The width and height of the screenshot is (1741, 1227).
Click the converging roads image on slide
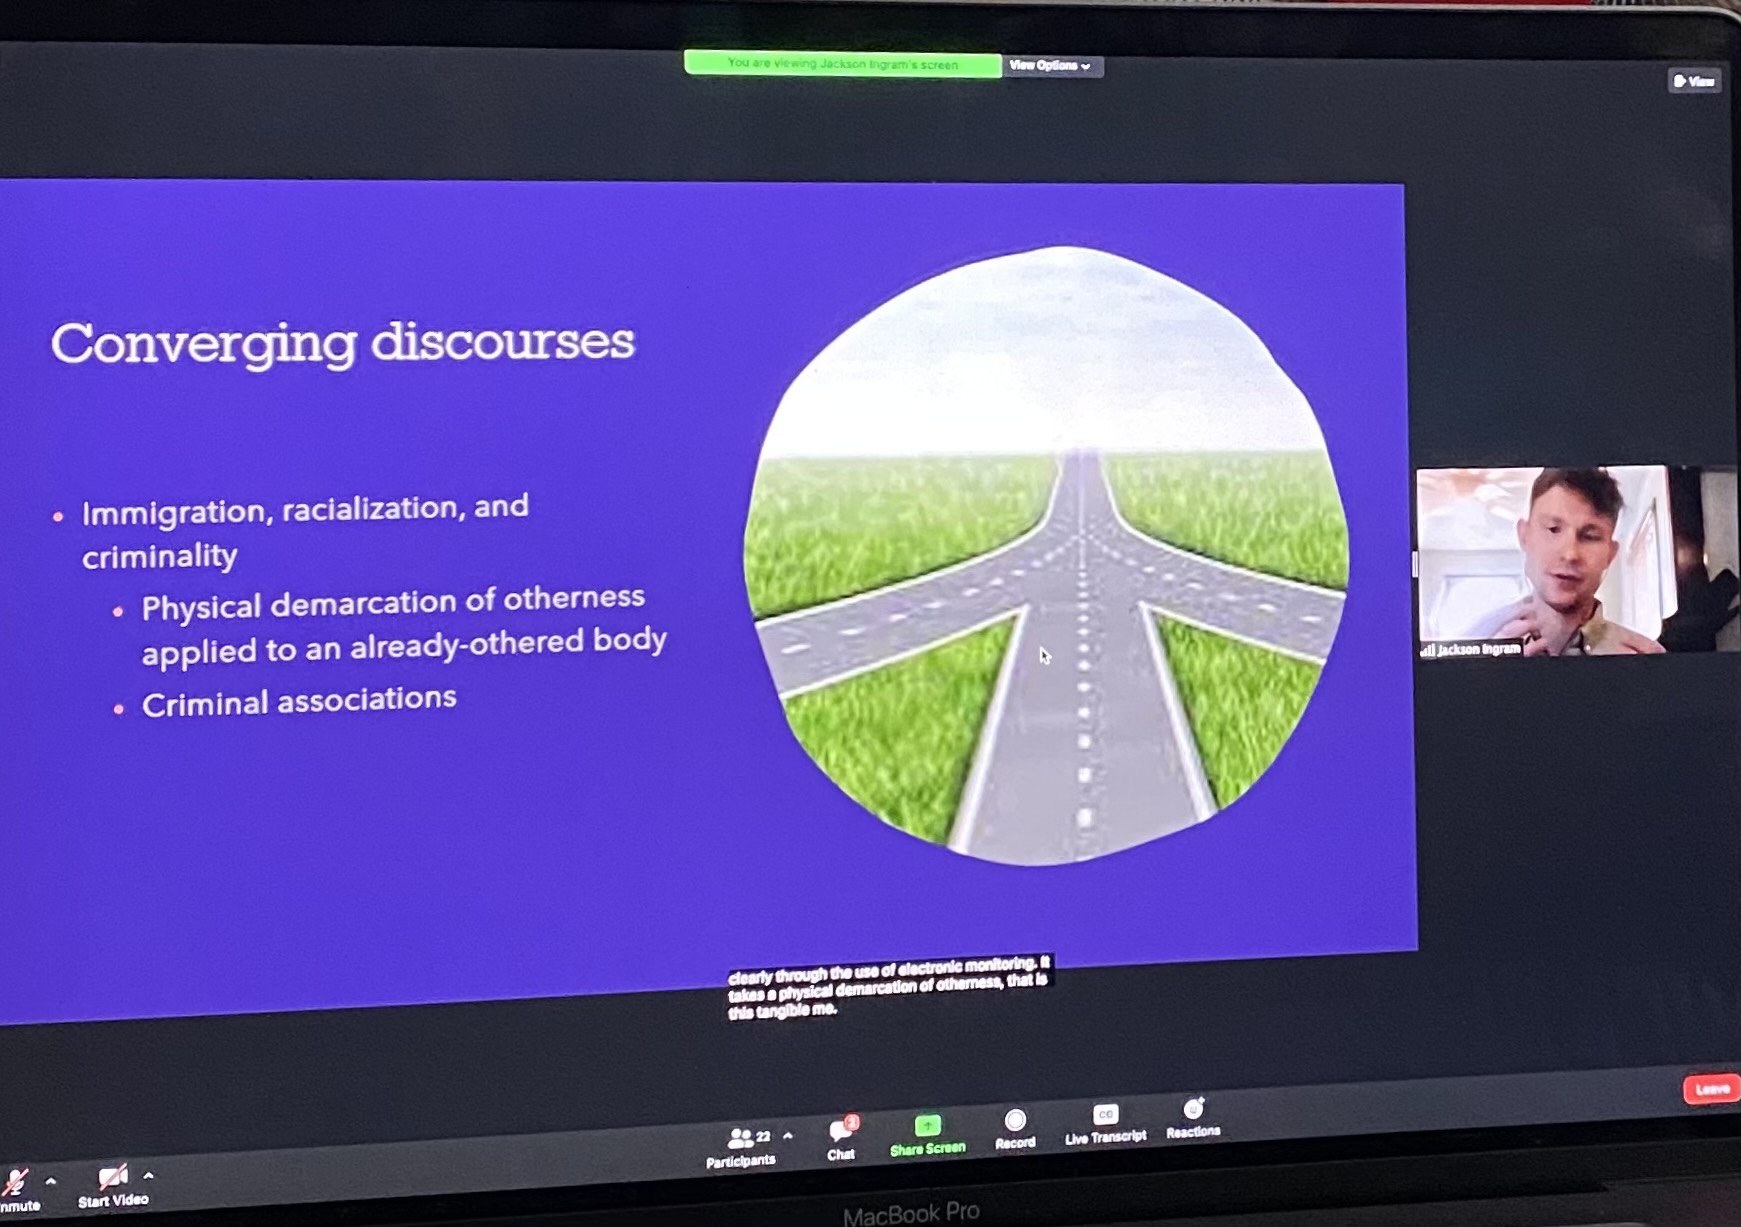coord(1047,555)
